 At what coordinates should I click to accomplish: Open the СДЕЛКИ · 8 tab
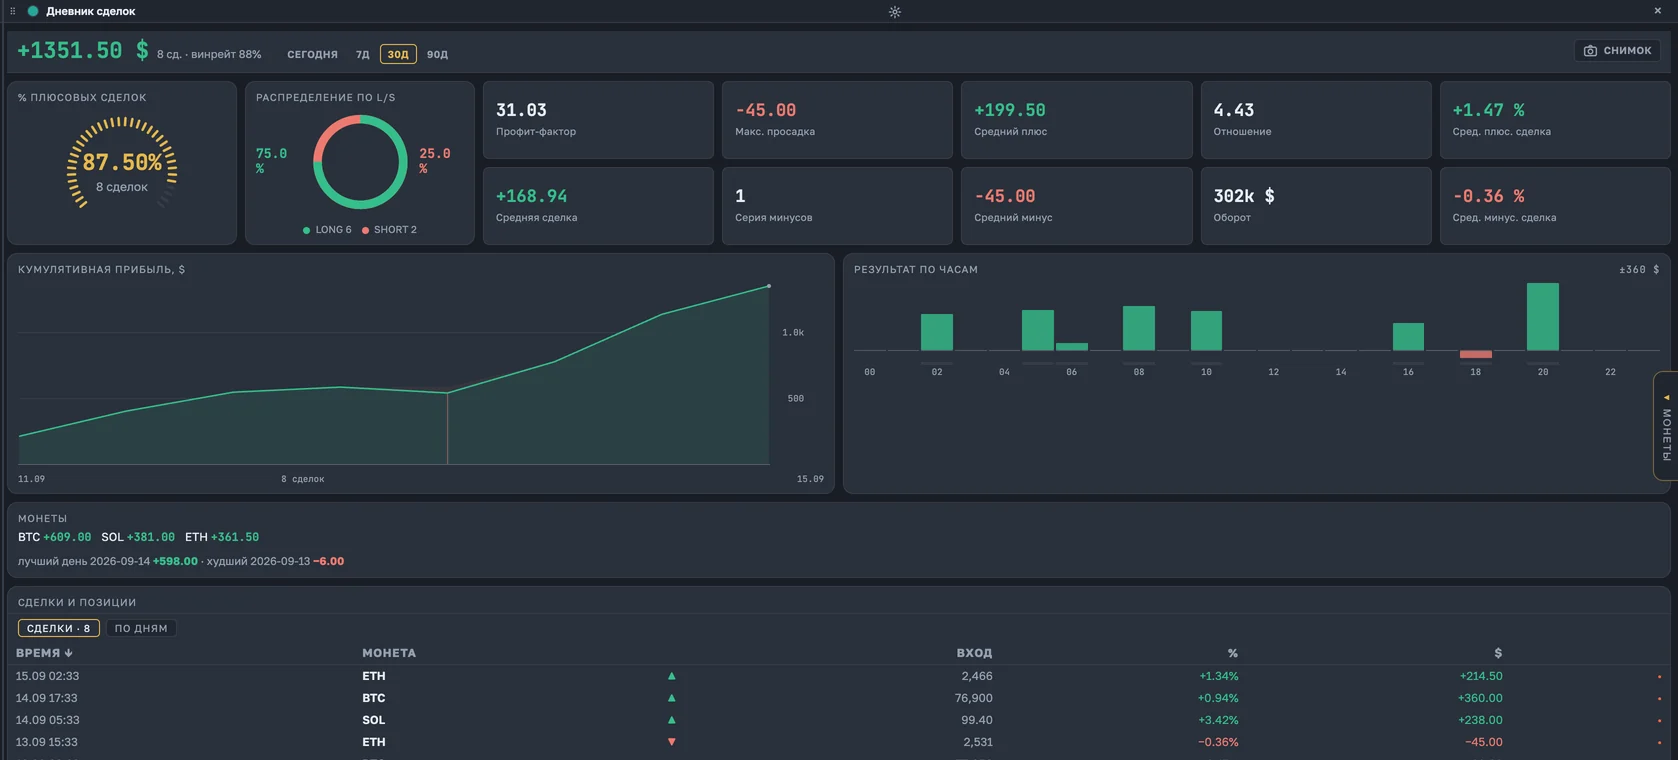59,628
